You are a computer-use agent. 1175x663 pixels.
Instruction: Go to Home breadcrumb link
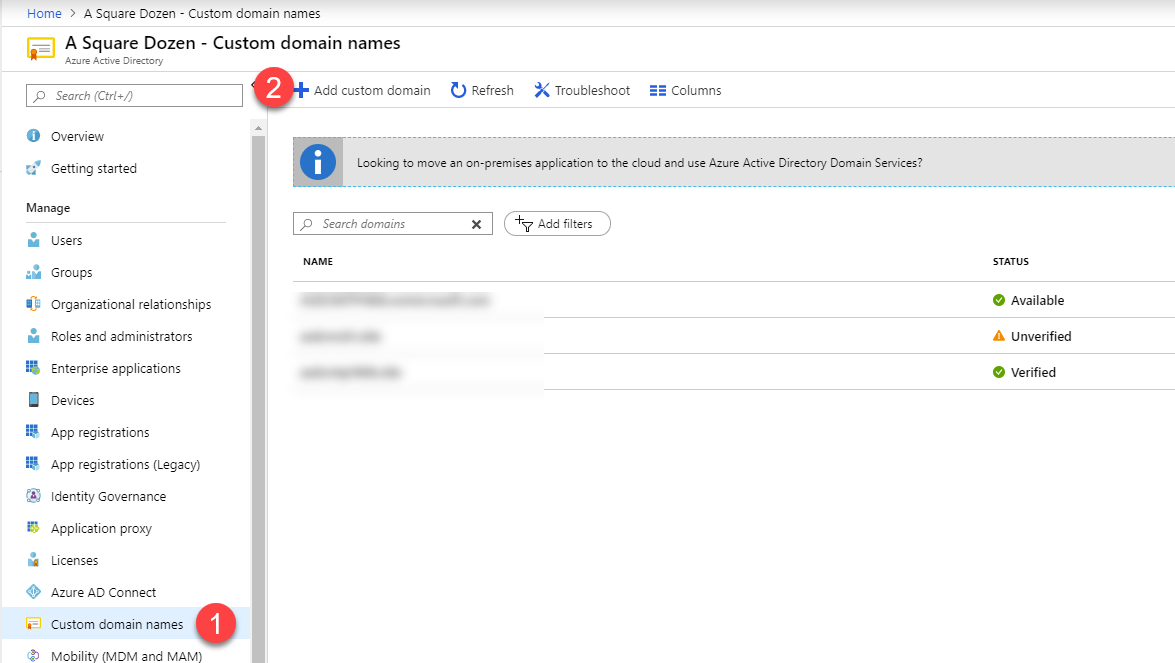(44, 13)
